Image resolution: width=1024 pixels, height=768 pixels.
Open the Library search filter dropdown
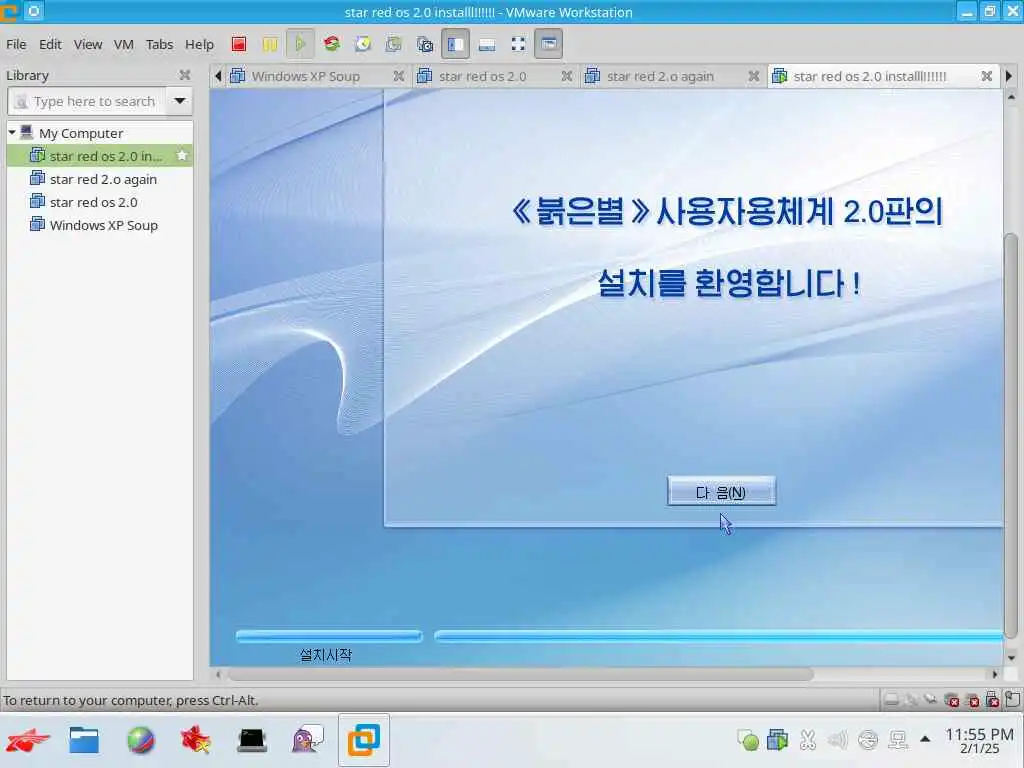click(x=180, y=101)
